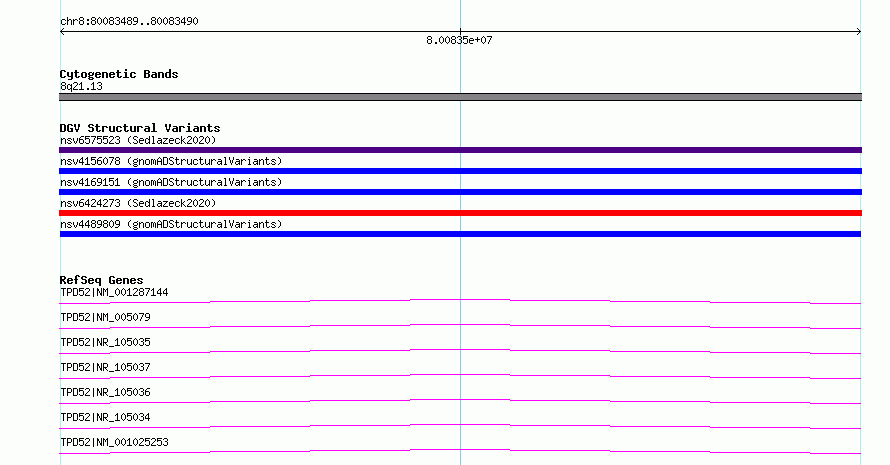Click the magenta intron line under NM_005079

tap(460, 326)
